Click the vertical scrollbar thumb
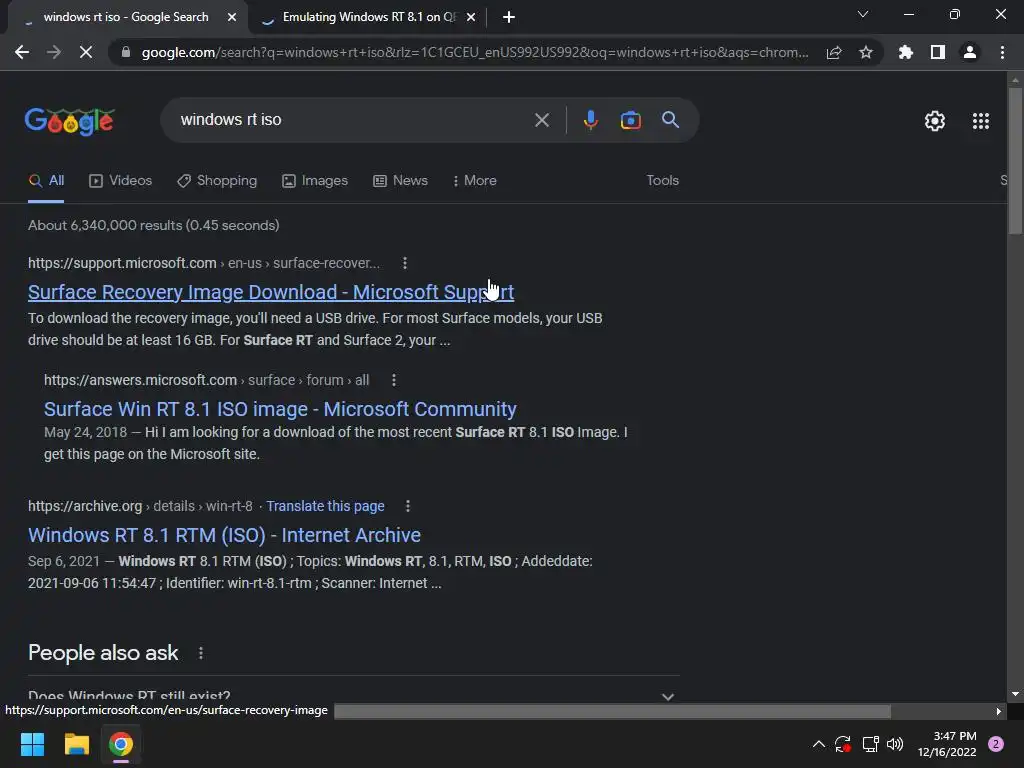 click(x=1015, y=160)
